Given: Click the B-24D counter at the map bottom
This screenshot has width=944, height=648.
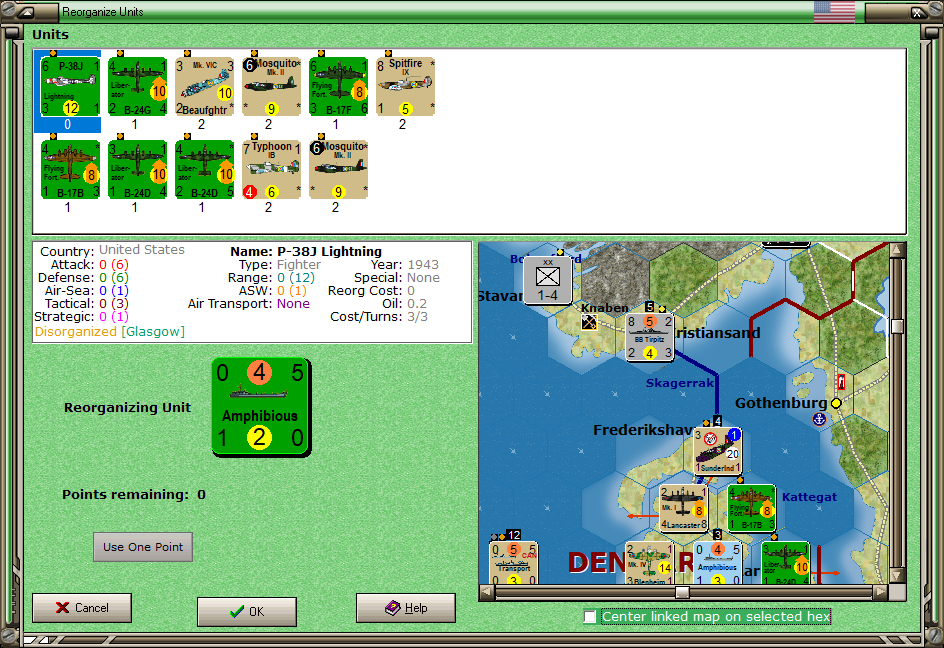Looking at the screenshot, I should point(785,563).
